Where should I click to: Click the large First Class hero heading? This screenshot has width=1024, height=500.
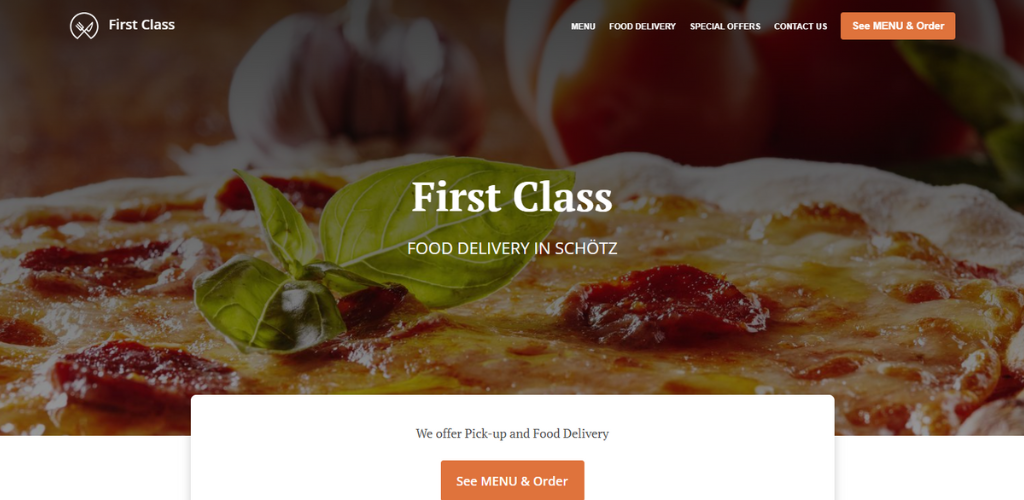pyautogui.click(x=512, y=196)
